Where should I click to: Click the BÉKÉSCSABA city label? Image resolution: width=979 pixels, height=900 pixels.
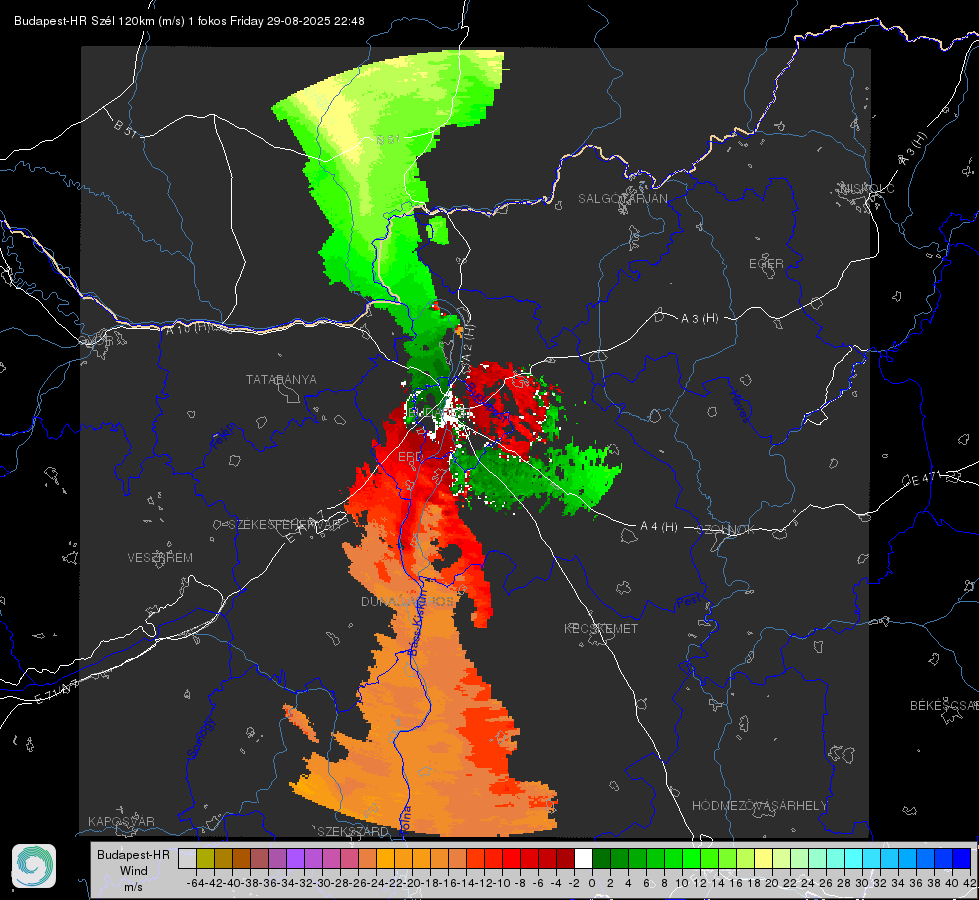click(x=944, y=706)
